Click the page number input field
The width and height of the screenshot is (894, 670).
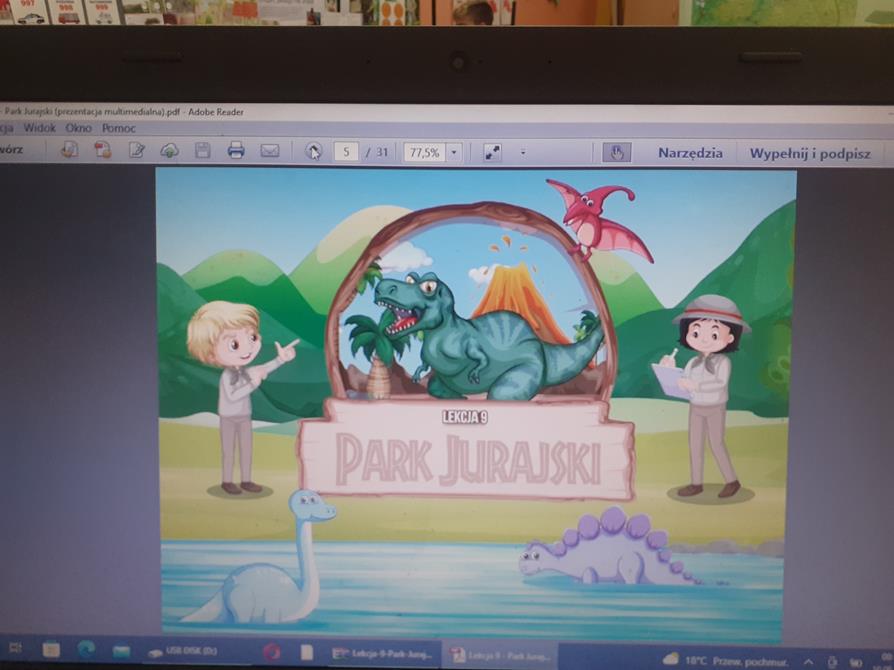346,152
